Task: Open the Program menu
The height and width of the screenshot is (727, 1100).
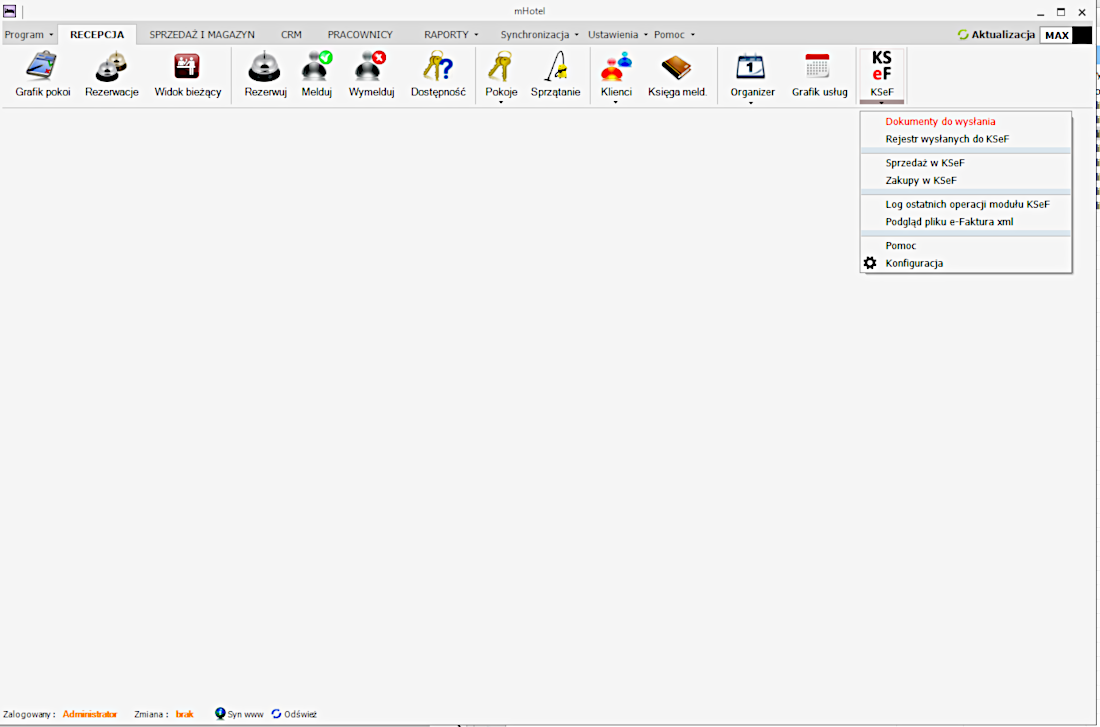Action: (29, 35)
